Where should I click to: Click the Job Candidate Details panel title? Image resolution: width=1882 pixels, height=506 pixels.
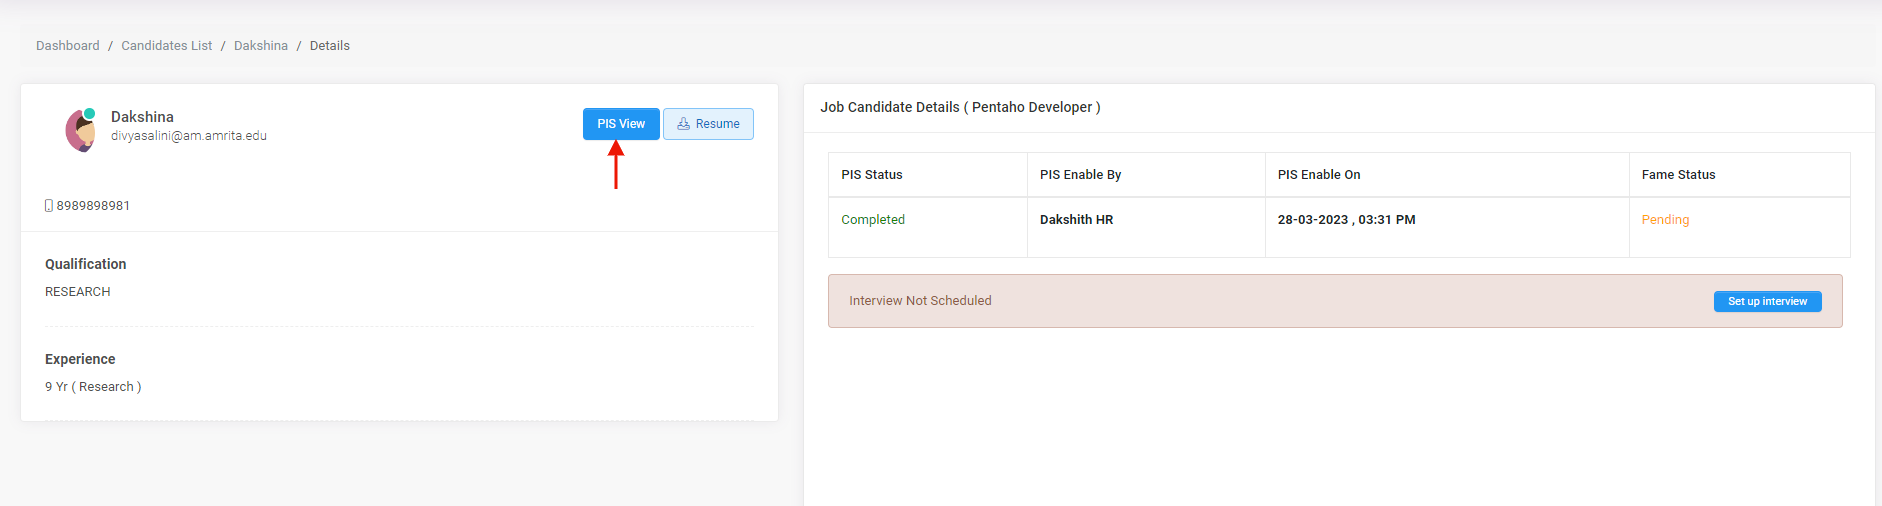click(x=960, y=107)
